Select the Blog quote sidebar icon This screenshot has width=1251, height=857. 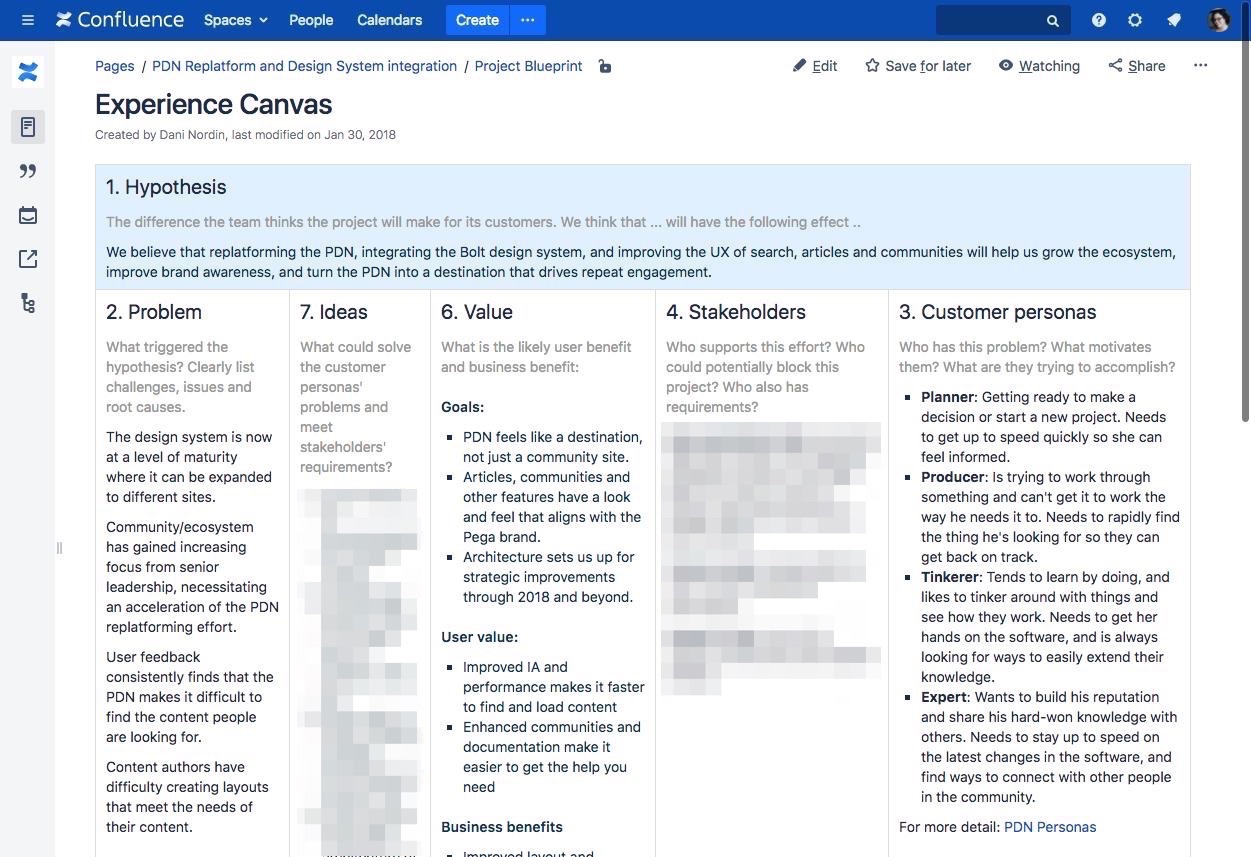pyautogui.click(x=28, y=171)
